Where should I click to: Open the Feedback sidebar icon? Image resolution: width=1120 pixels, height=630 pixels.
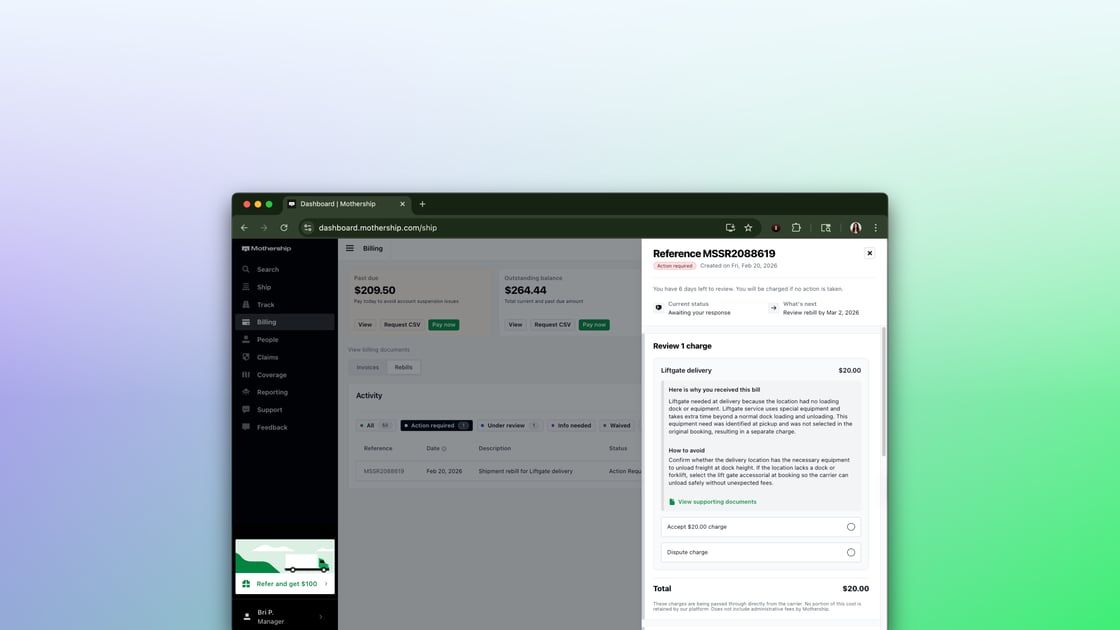pyautogui.click(x=245, y=426)
